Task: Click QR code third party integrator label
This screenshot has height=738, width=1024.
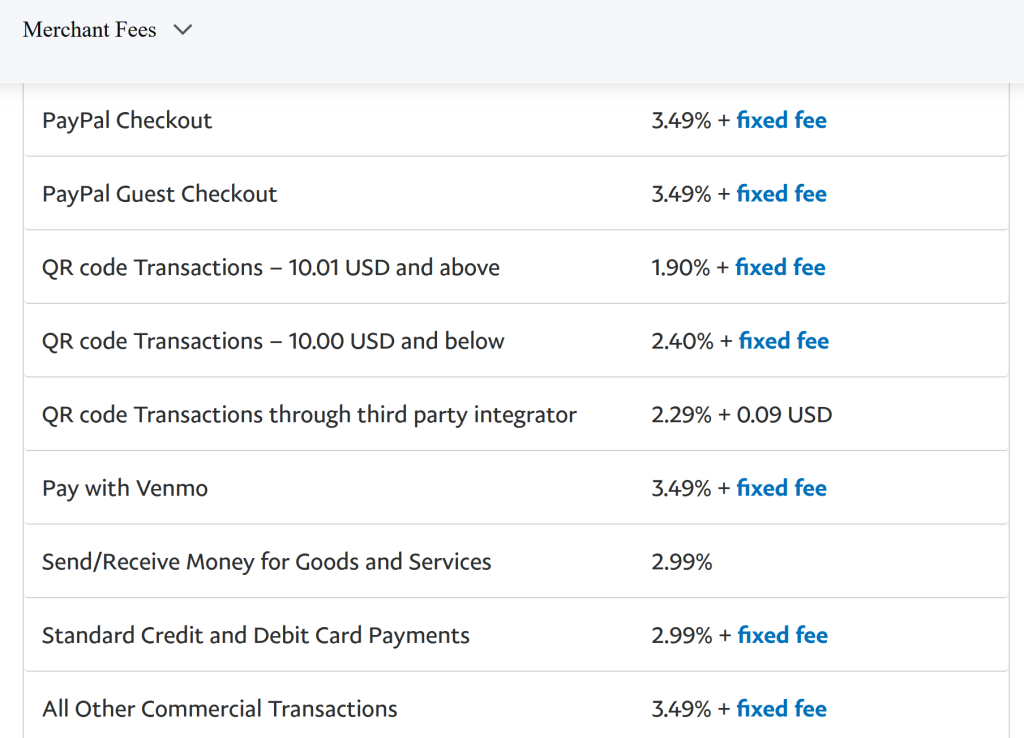Action: [x=309, y=414]
